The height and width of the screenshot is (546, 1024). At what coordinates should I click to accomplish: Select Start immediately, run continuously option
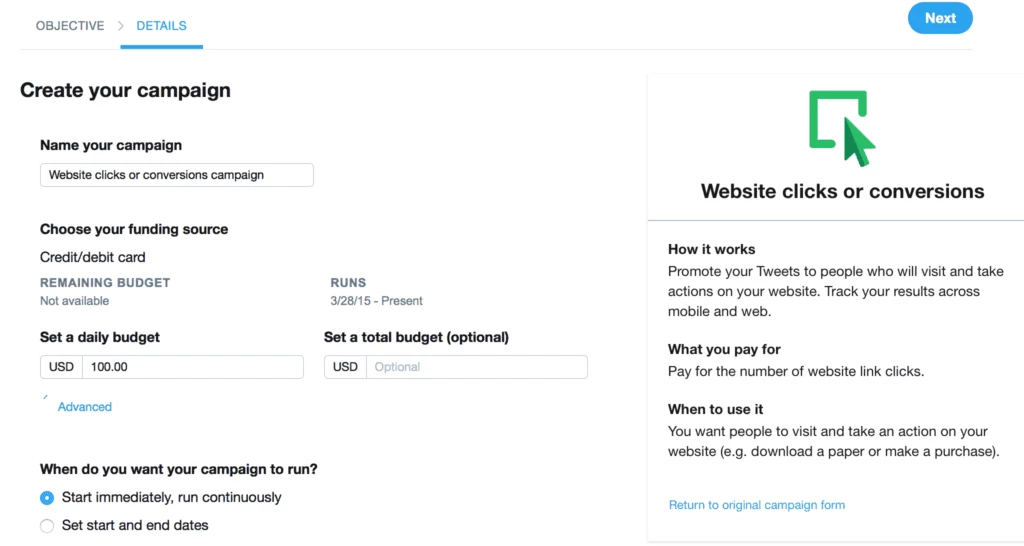(47, 498)
